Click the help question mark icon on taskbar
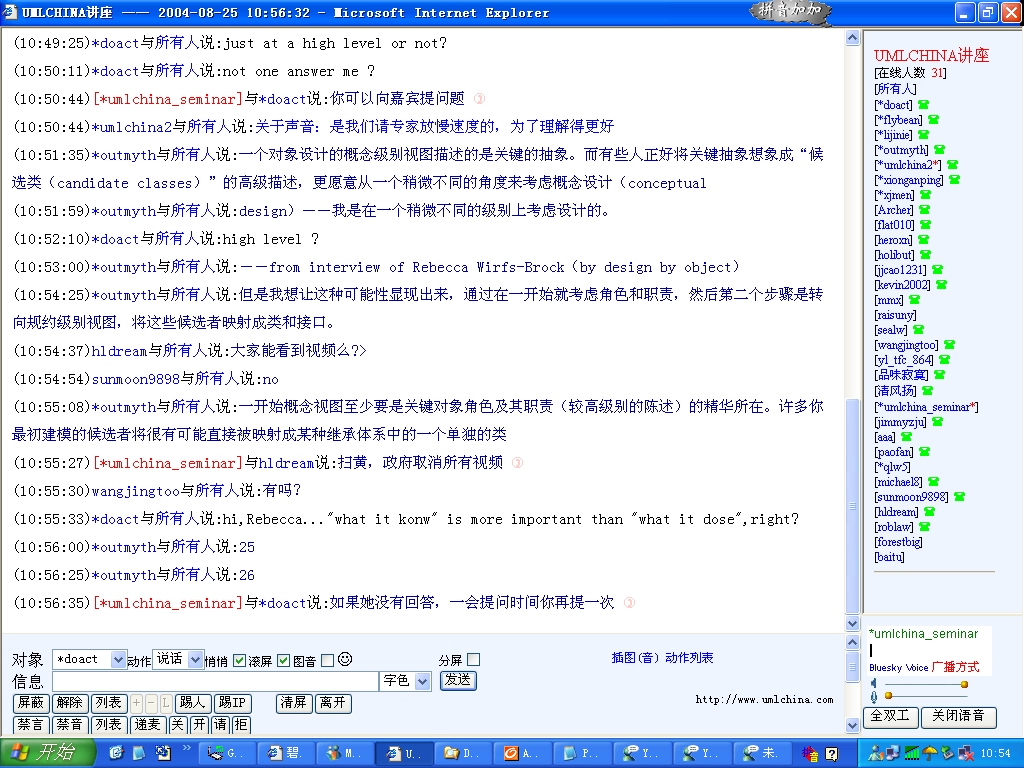Viewport: 1024px width, 768px height. pos(831,754)
